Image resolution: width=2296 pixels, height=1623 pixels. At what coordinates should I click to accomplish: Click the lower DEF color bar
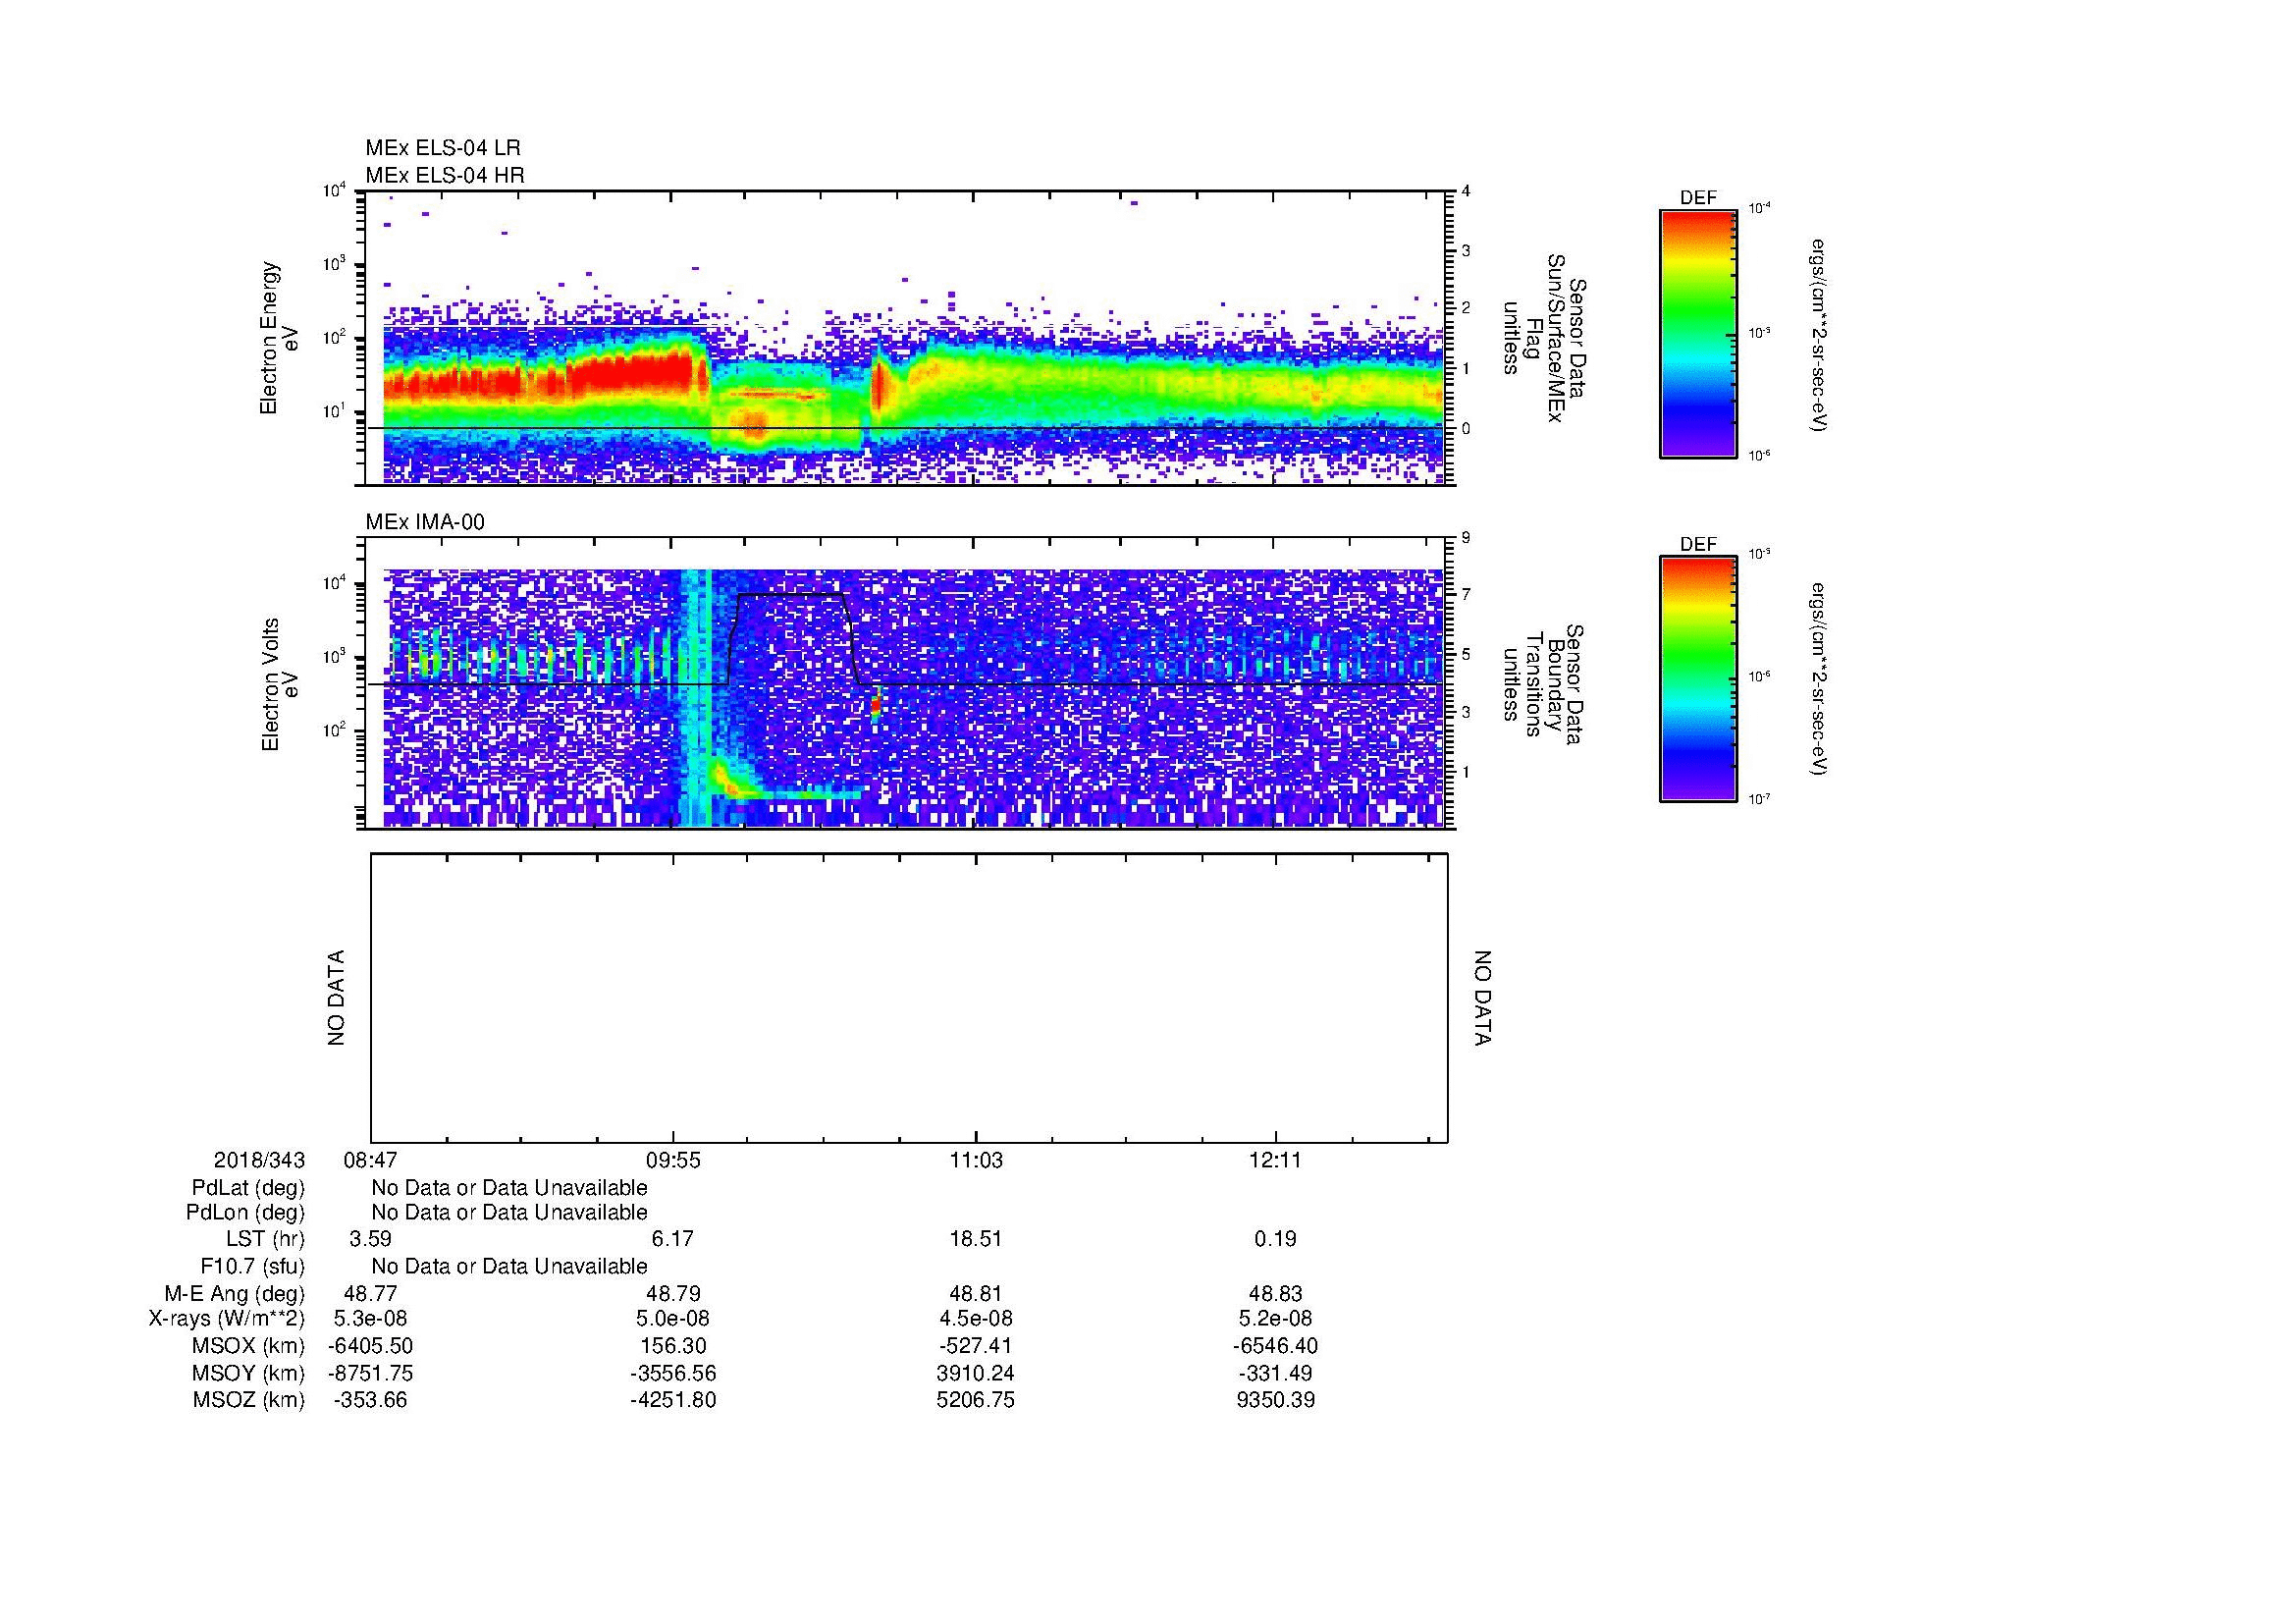click(x=1697, y=679)
